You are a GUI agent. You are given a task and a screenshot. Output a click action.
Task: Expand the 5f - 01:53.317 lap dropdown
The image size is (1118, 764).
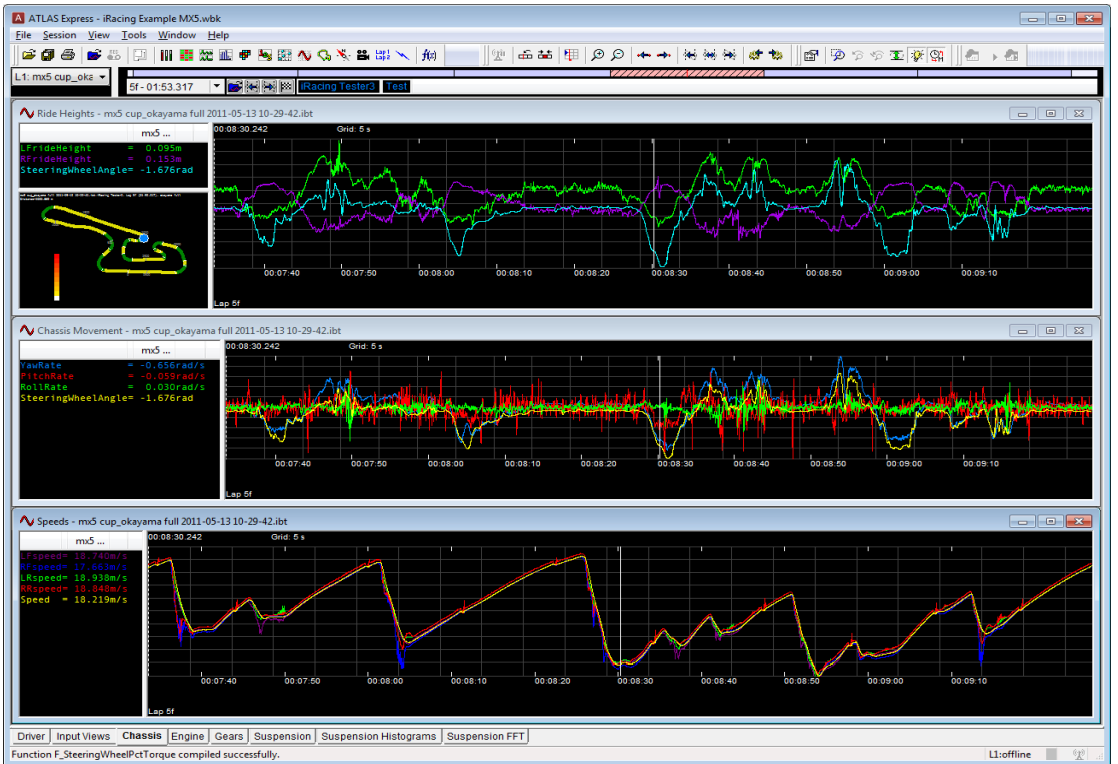click(217, 87)
